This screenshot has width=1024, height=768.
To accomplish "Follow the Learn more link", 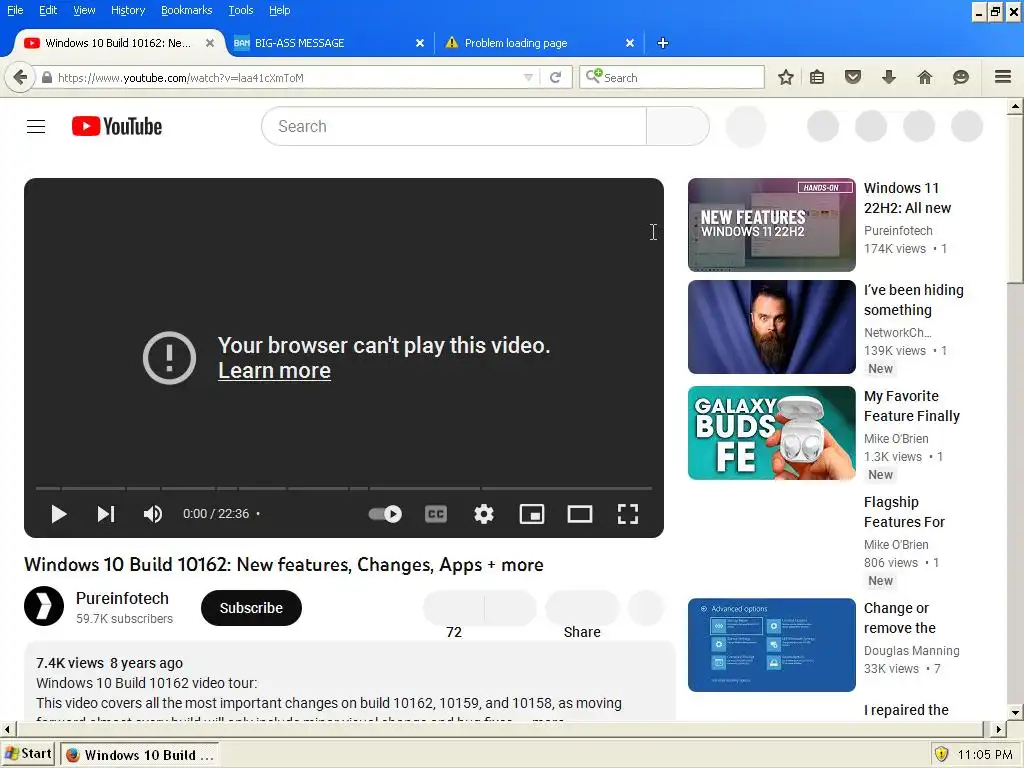I will pos(274,371).
